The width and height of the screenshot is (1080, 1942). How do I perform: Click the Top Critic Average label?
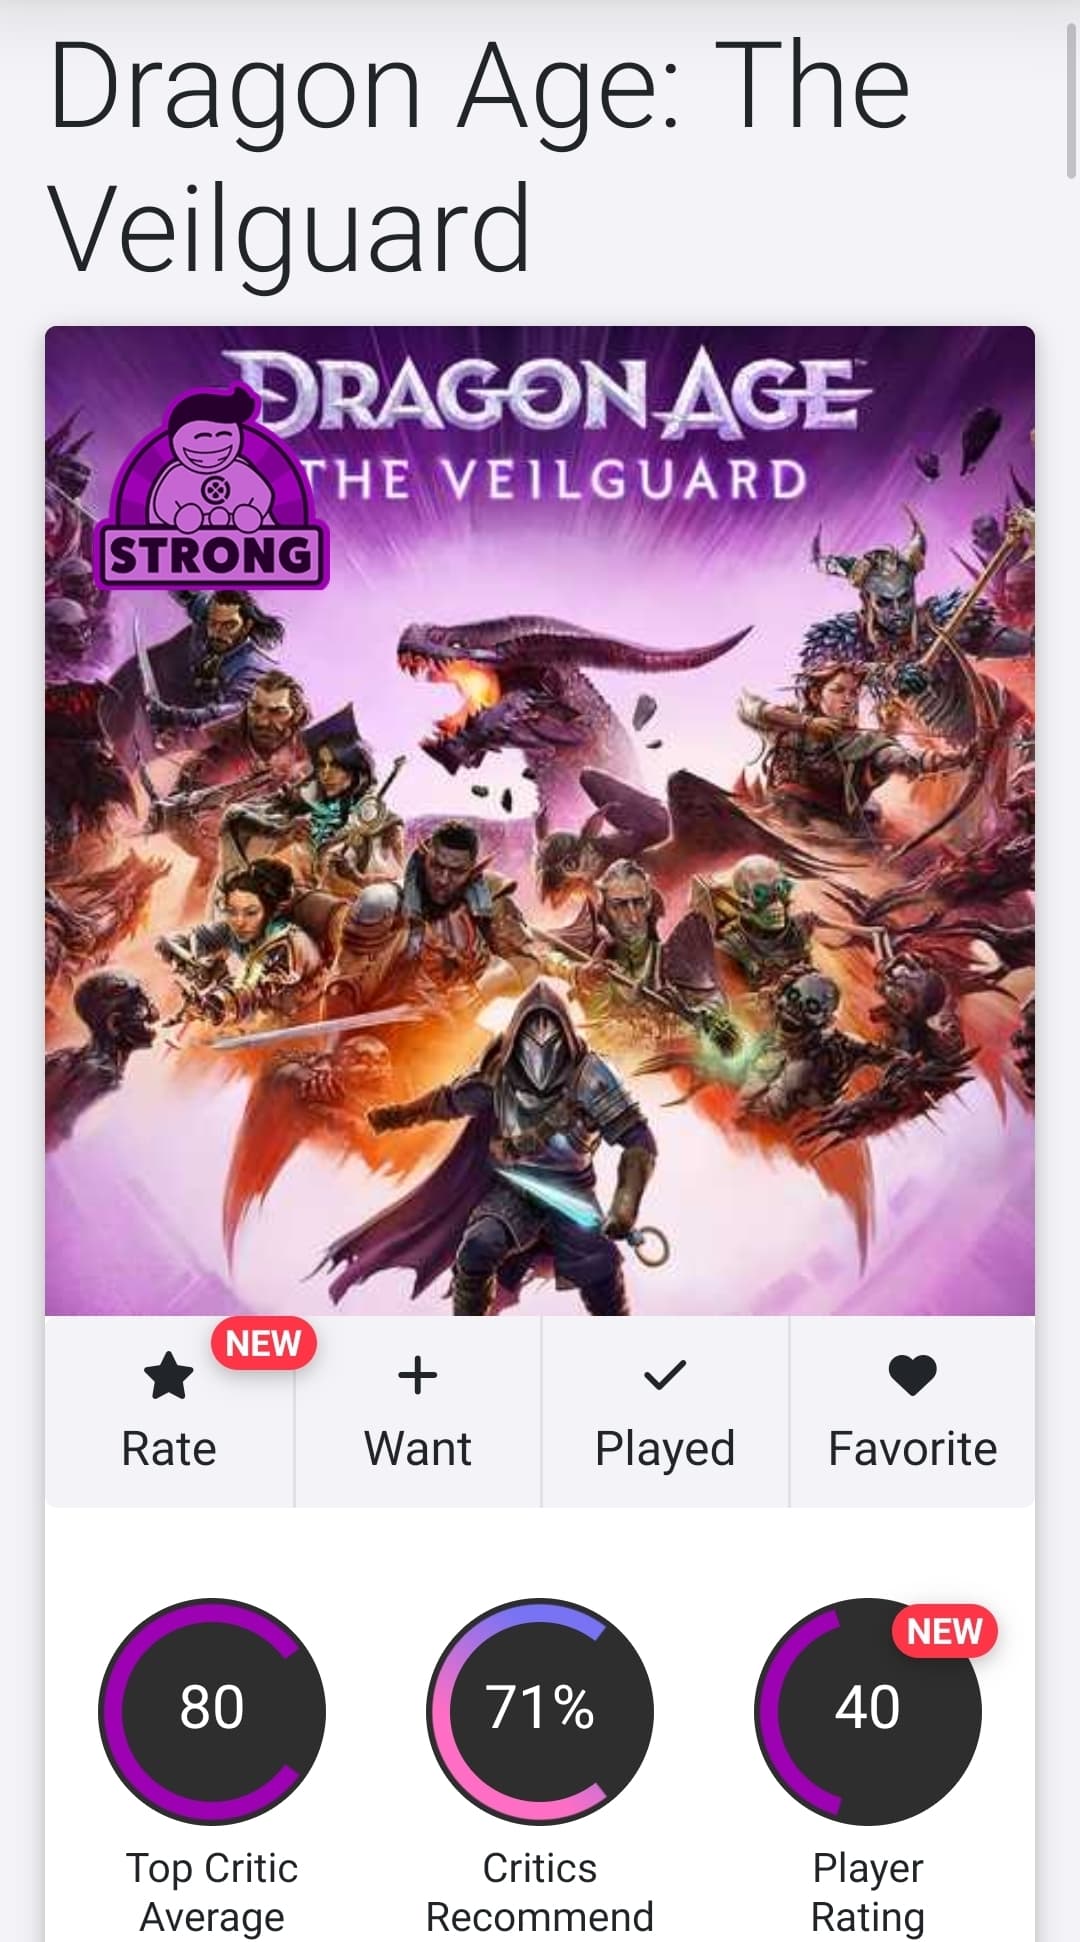click(x=212, y=1892)
